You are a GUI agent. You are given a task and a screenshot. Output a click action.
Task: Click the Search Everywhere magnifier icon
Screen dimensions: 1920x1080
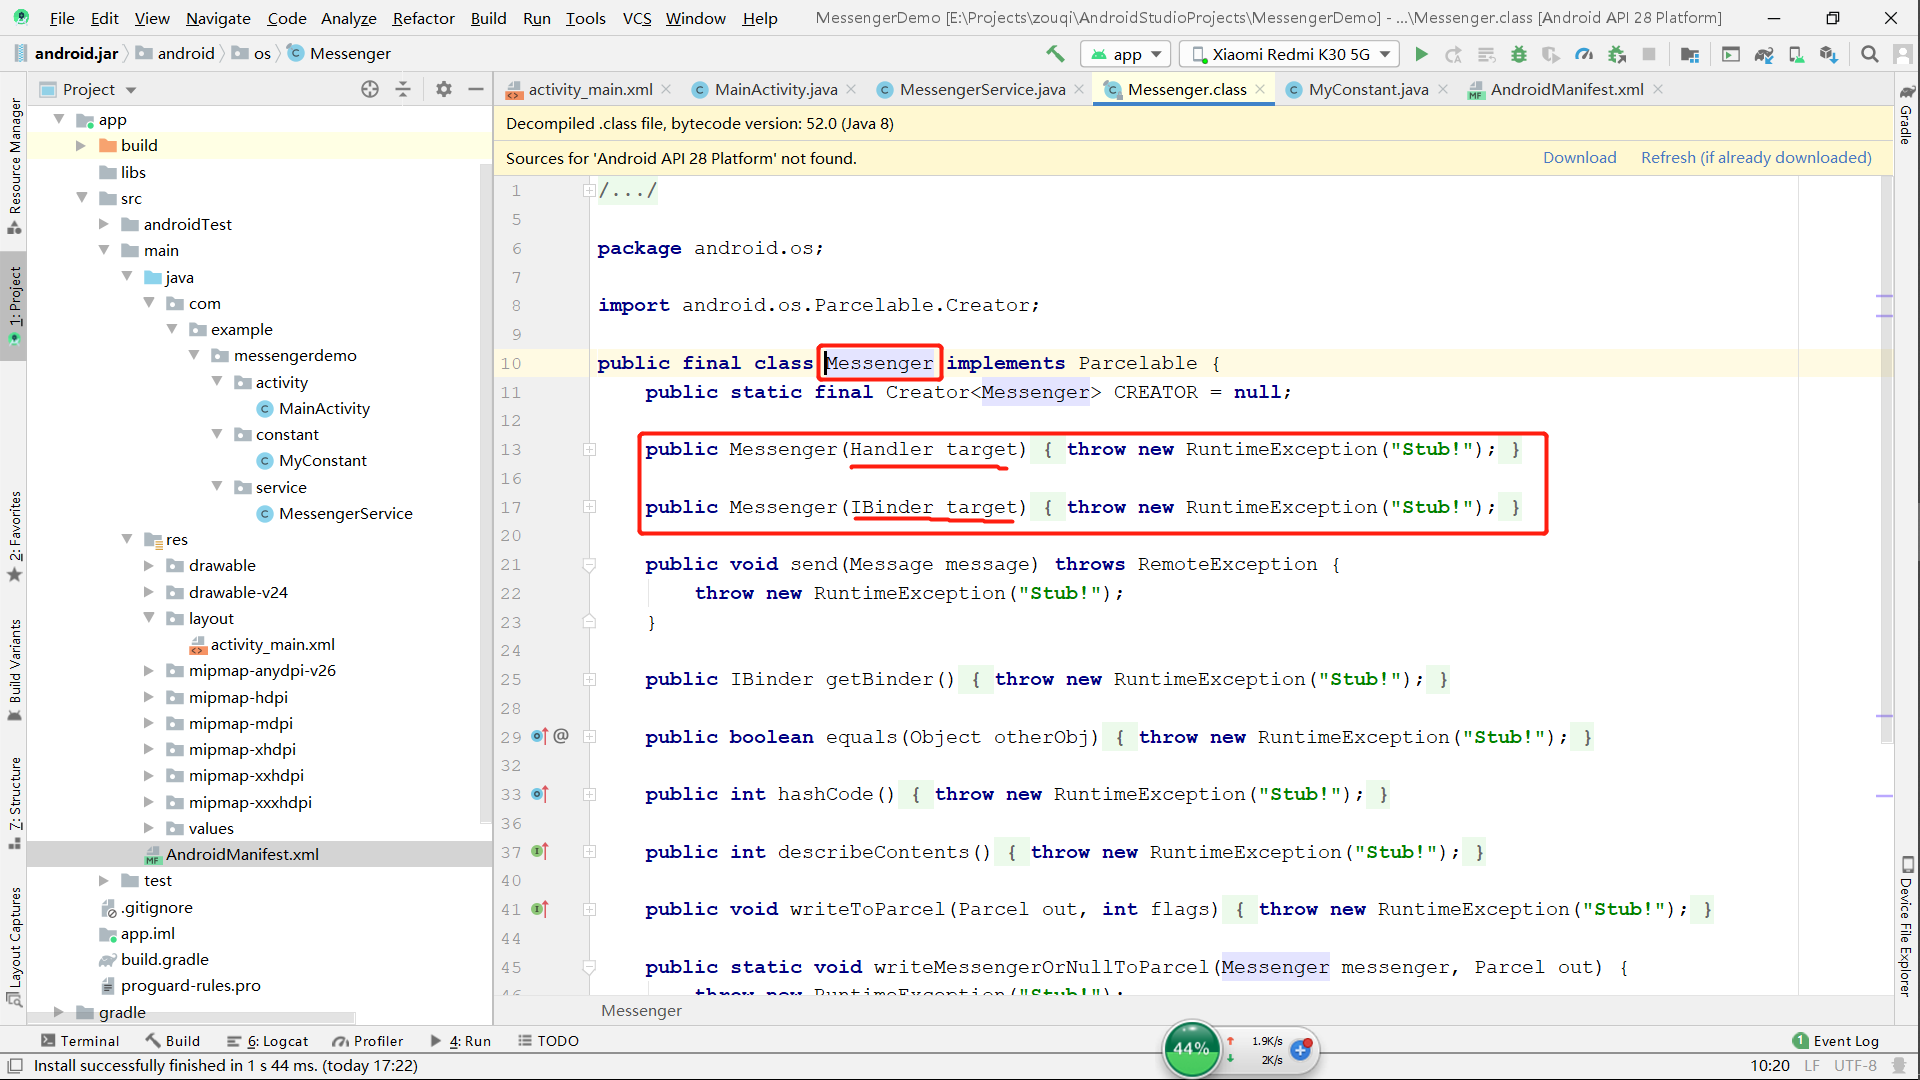click(x=1869, y=54)
